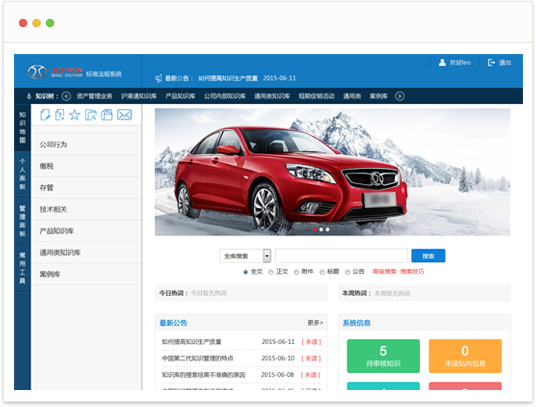536x407 pixels.
Task: Open the 全库搜索 scope dropdown
Action: point(245,256)
